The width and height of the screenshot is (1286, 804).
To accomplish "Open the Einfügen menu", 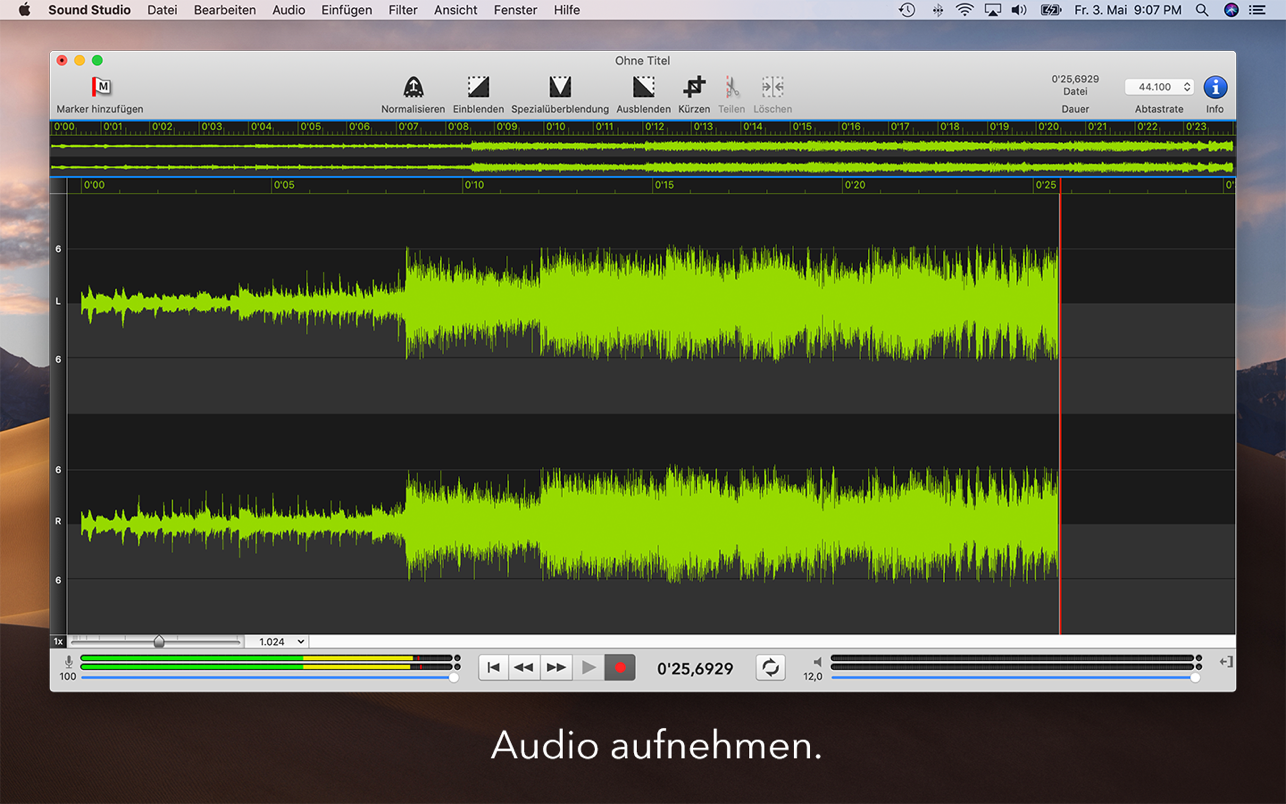I will pos(346,10).
